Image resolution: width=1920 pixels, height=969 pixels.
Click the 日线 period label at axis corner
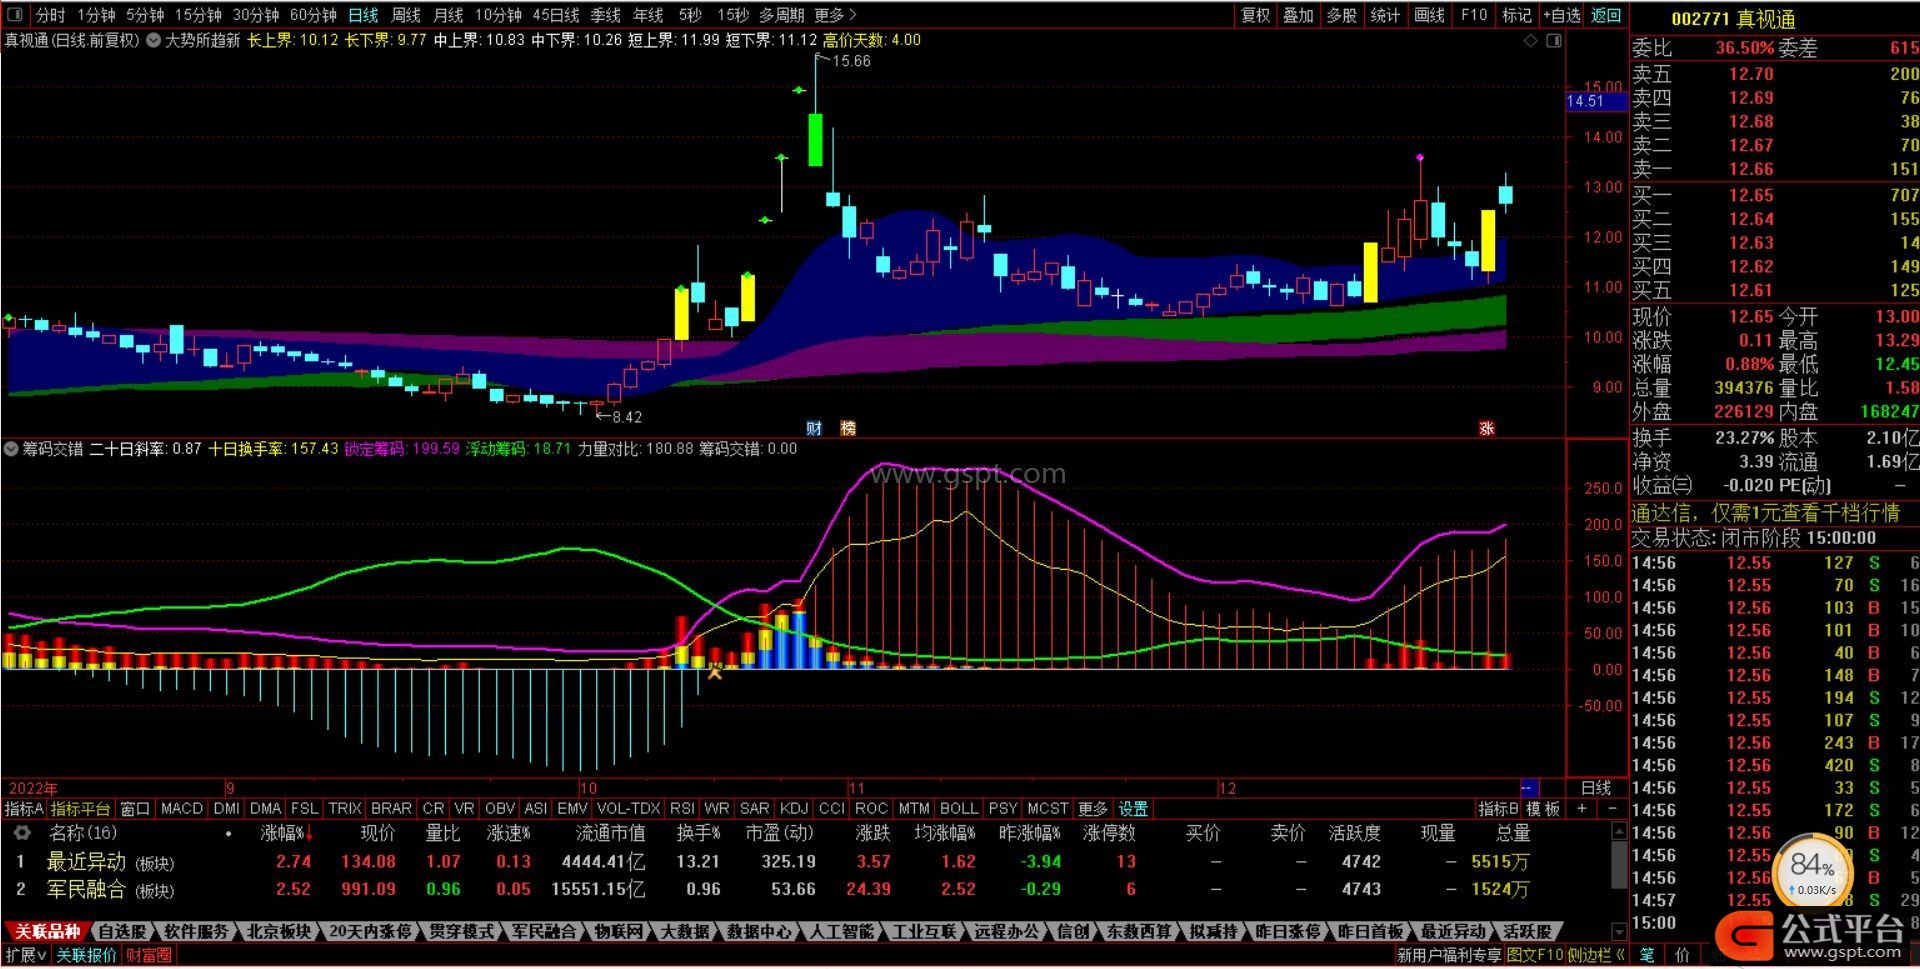(x=1596, y=788)
